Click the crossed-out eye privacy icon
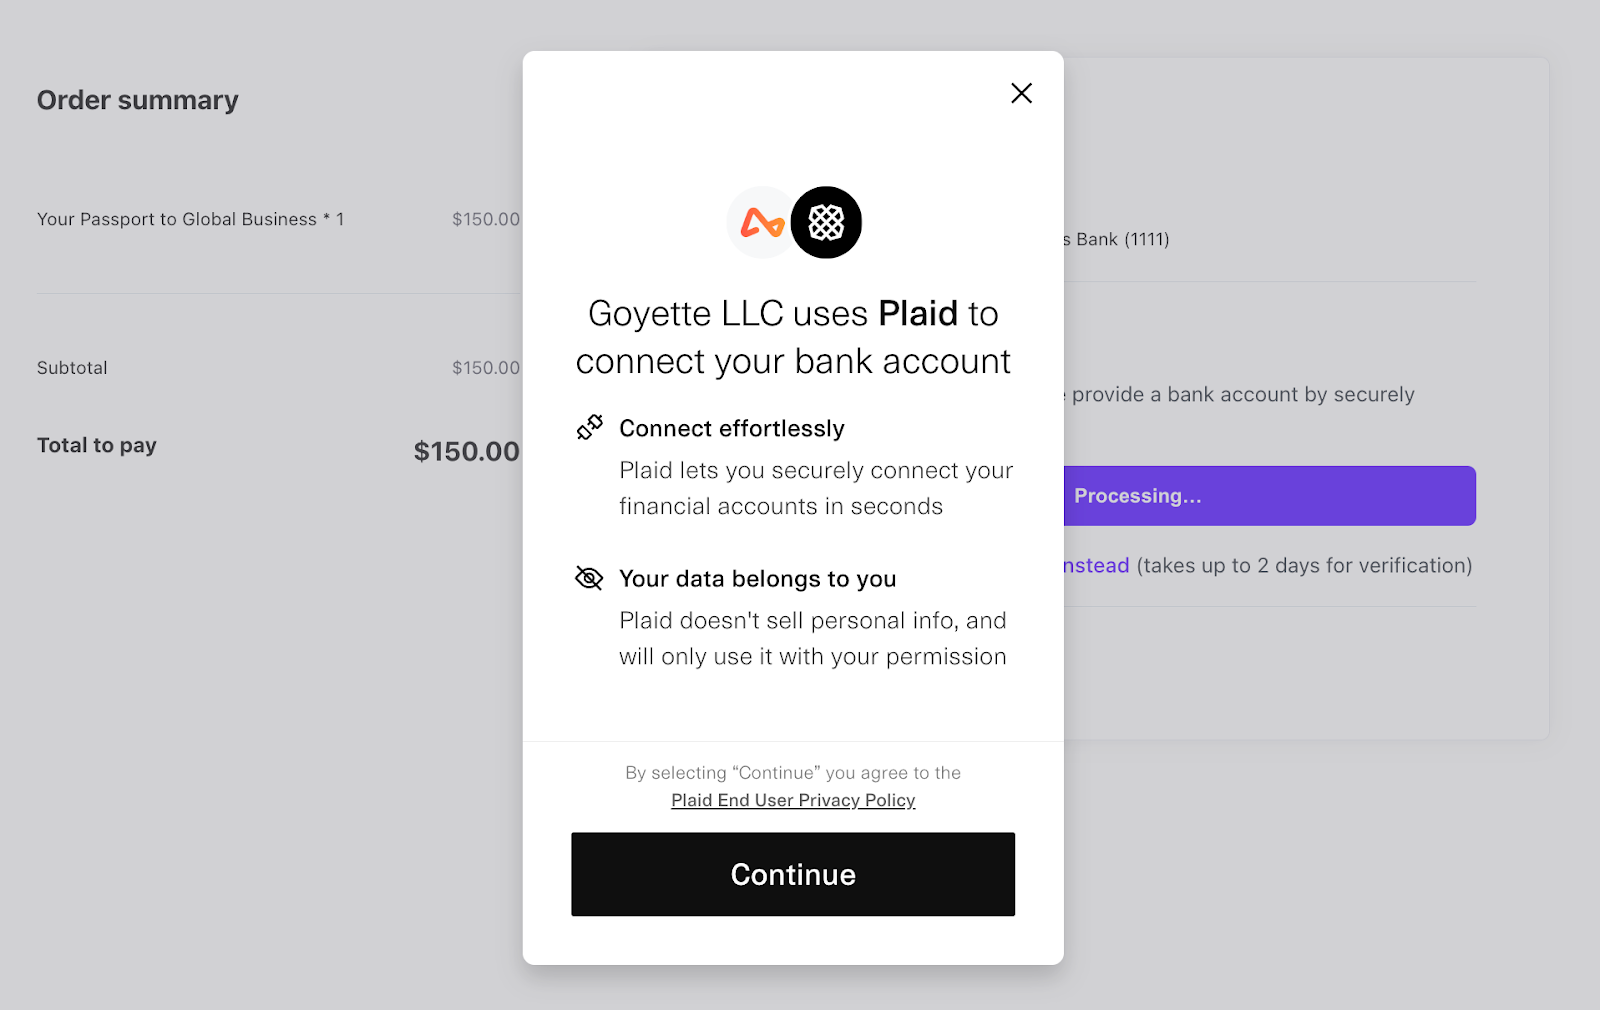The image size is (1600, 1010). 590,578
